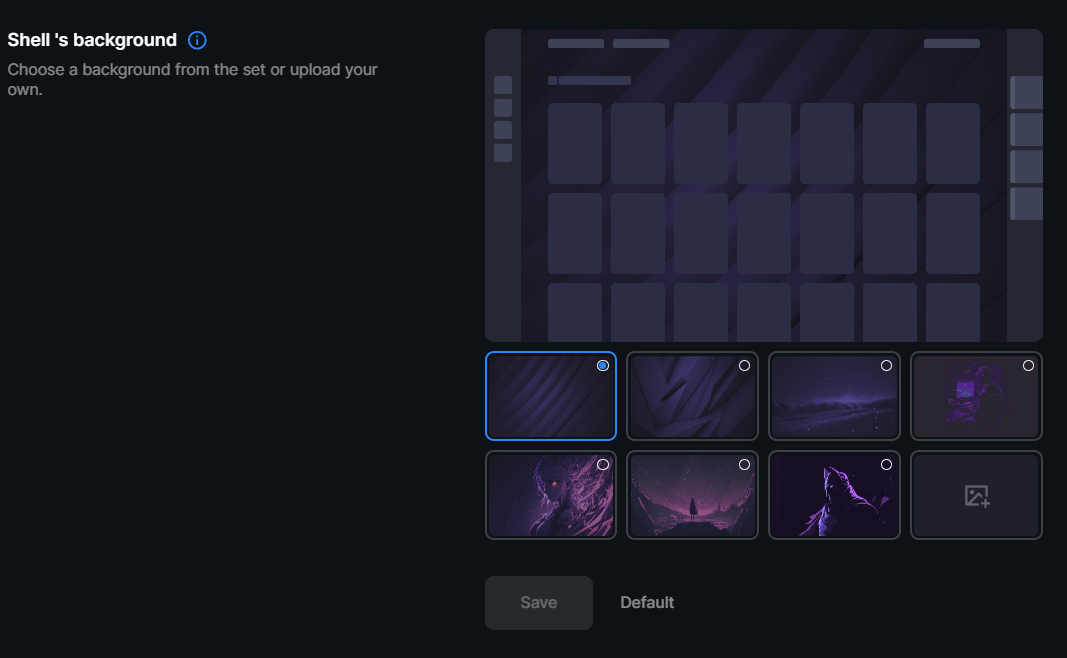The image size is (1067, 658).
Task: Click the selected diagonal stripes thumbnail
Action: 550,400
